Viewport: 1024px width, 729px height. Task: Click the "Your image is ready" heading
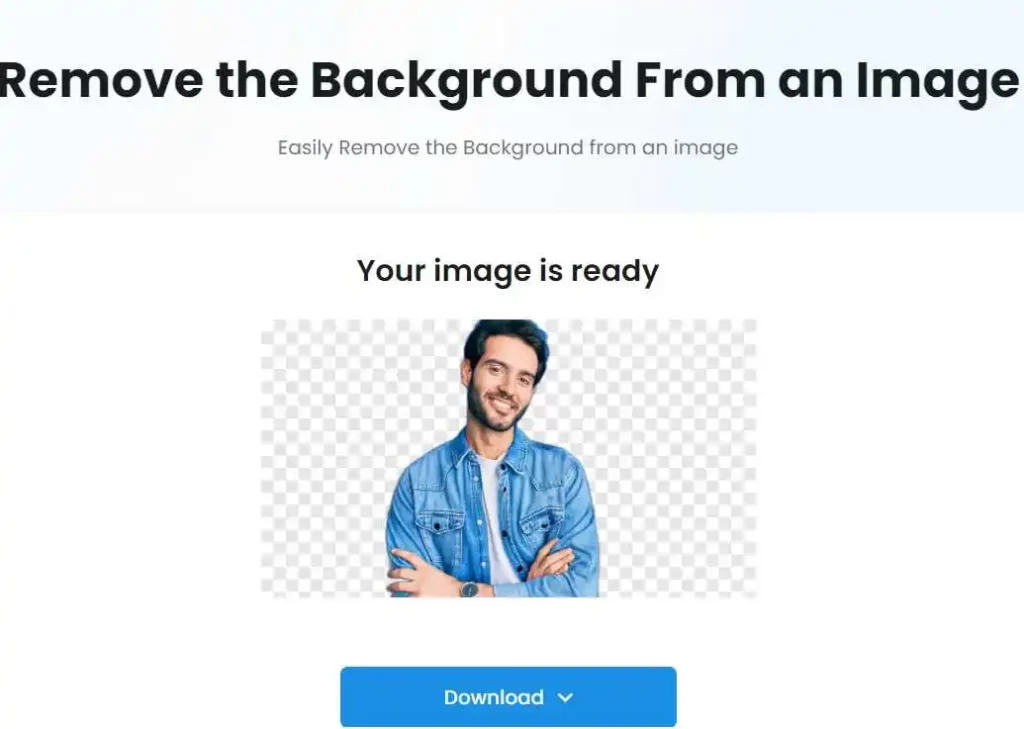coord(508,270)
